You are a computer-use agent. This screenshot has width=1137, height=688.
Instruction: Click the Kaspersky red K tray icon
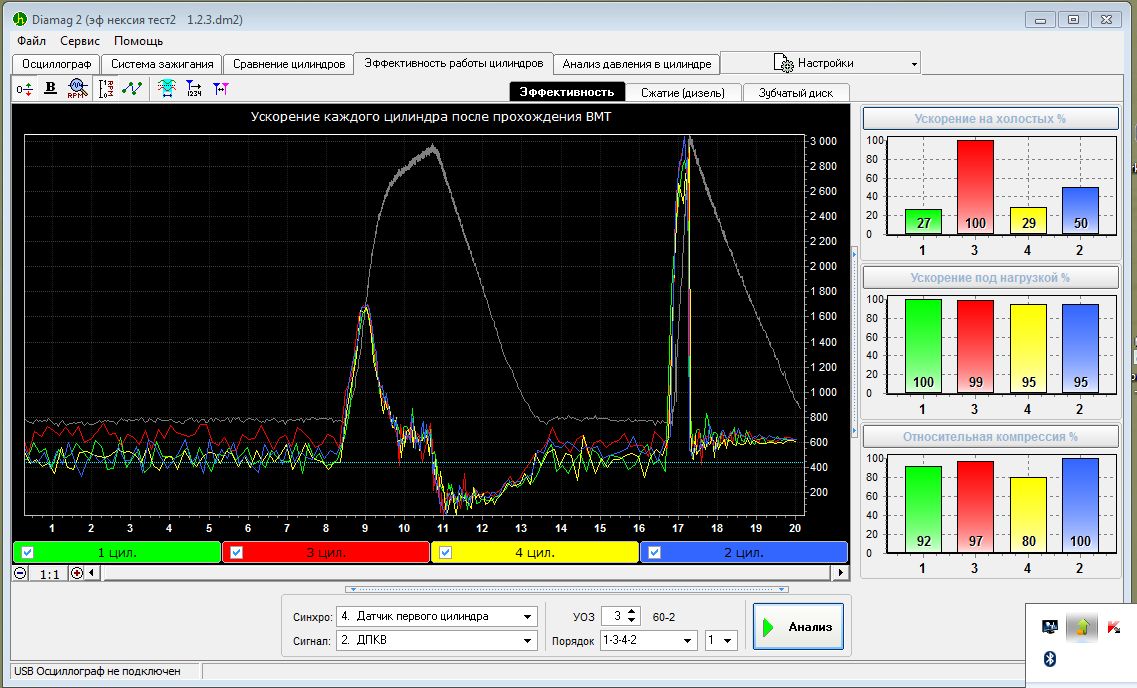tap(1114, 627)
